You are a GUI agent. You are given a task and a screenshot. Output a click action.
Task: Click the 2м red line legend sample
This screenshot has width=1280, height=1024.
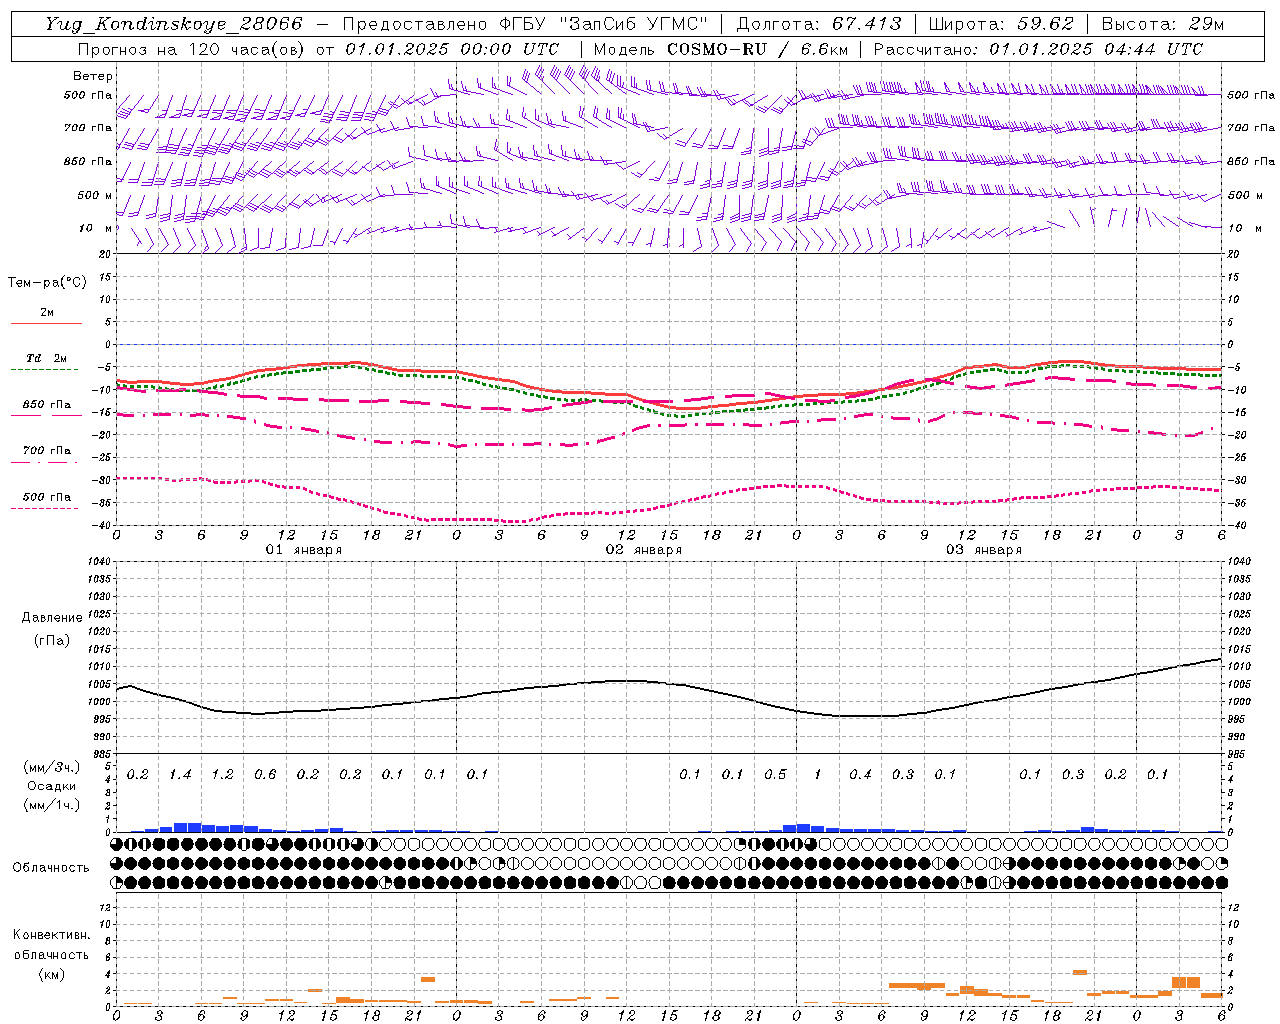[46, 323]
